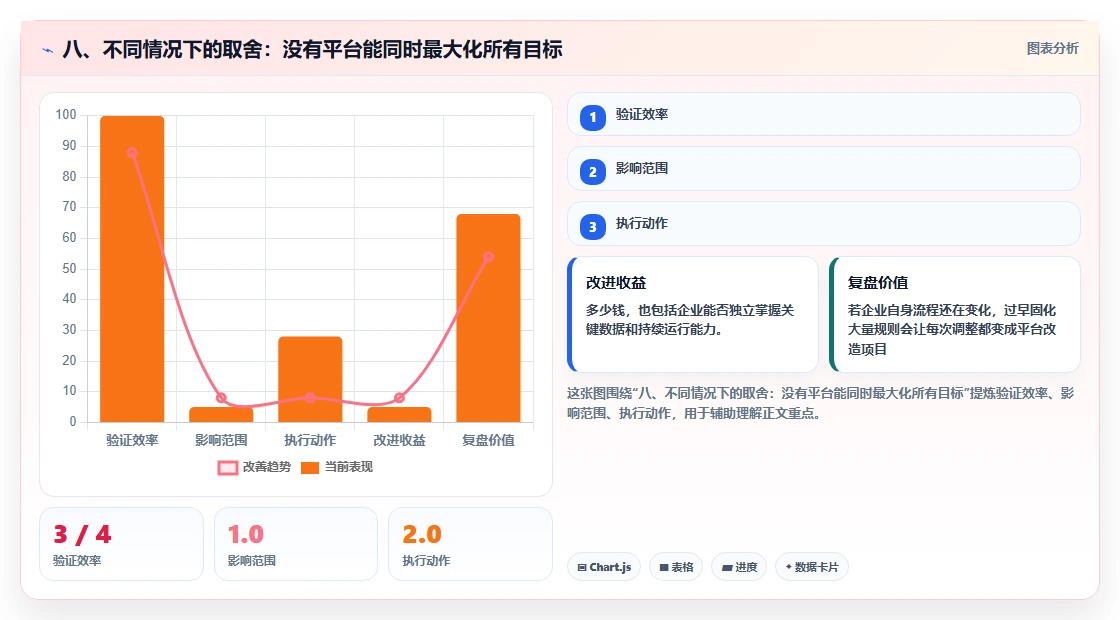Click the number 2 badge for 影响范围
The image size is (1120, 620).
pyautogui.click(x=592, y=172)
